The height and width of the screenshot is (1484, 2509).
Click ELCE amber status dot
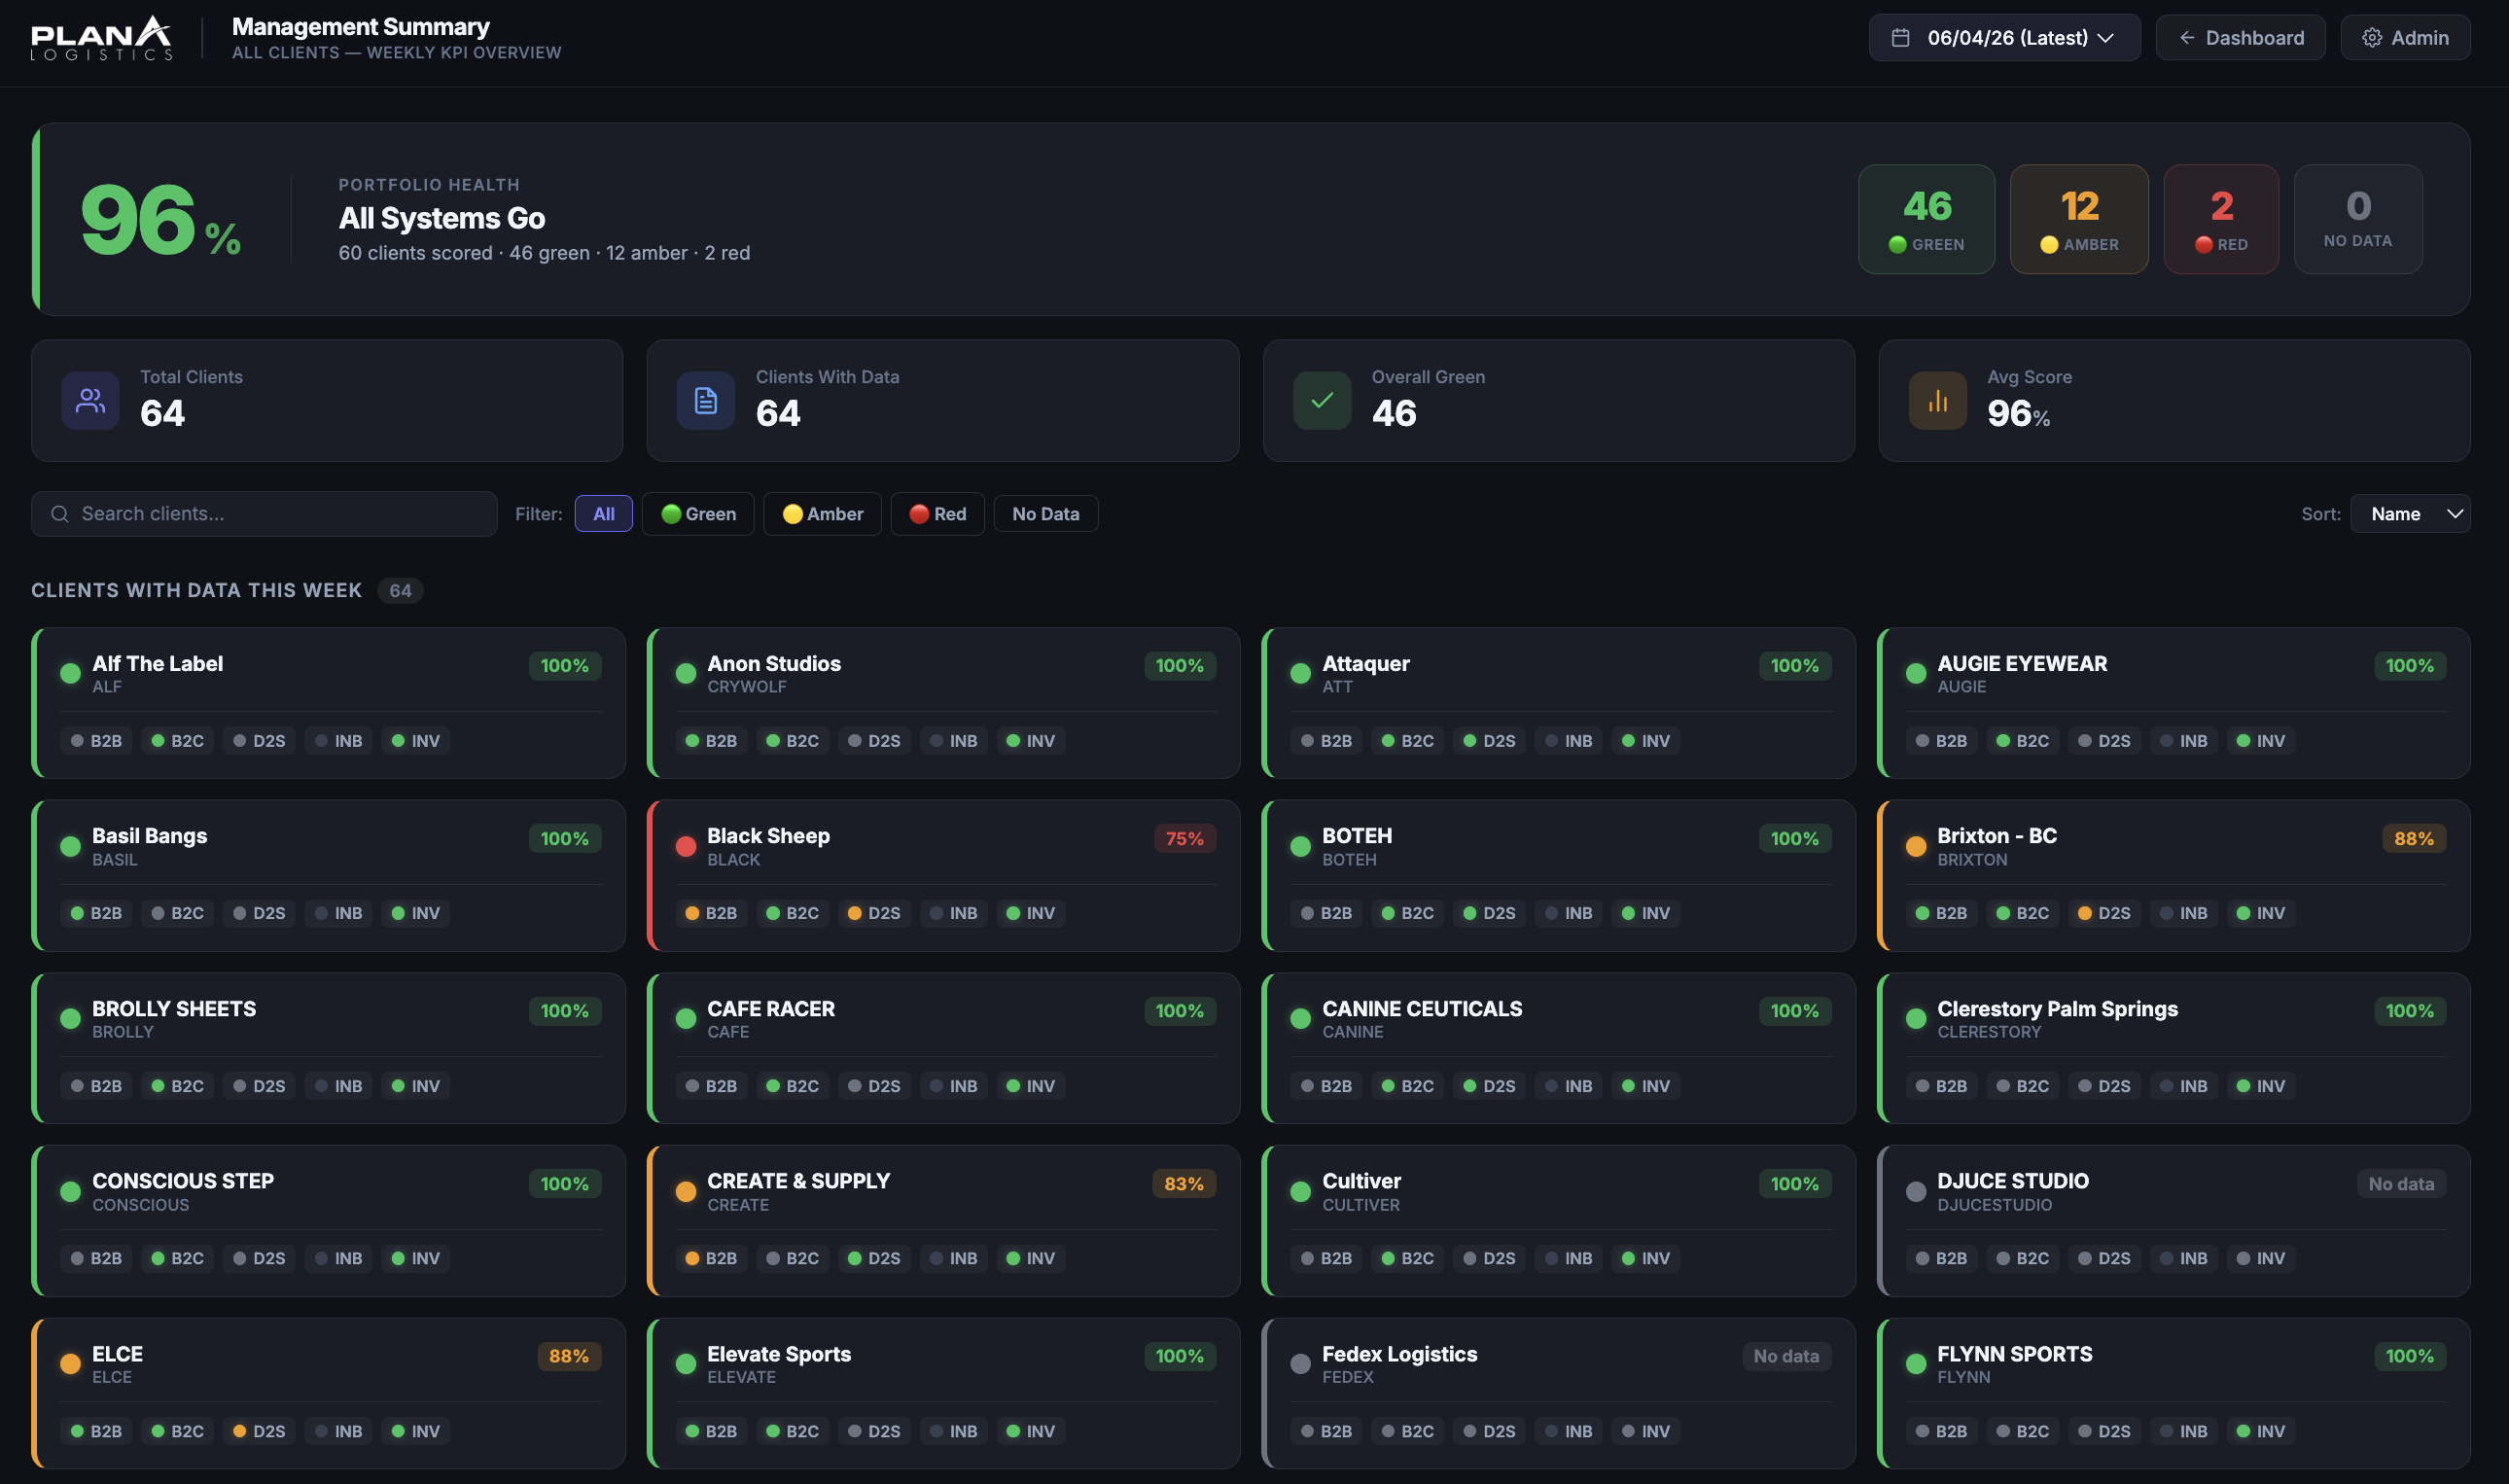pyautogui.click(x=70, y=1364)
